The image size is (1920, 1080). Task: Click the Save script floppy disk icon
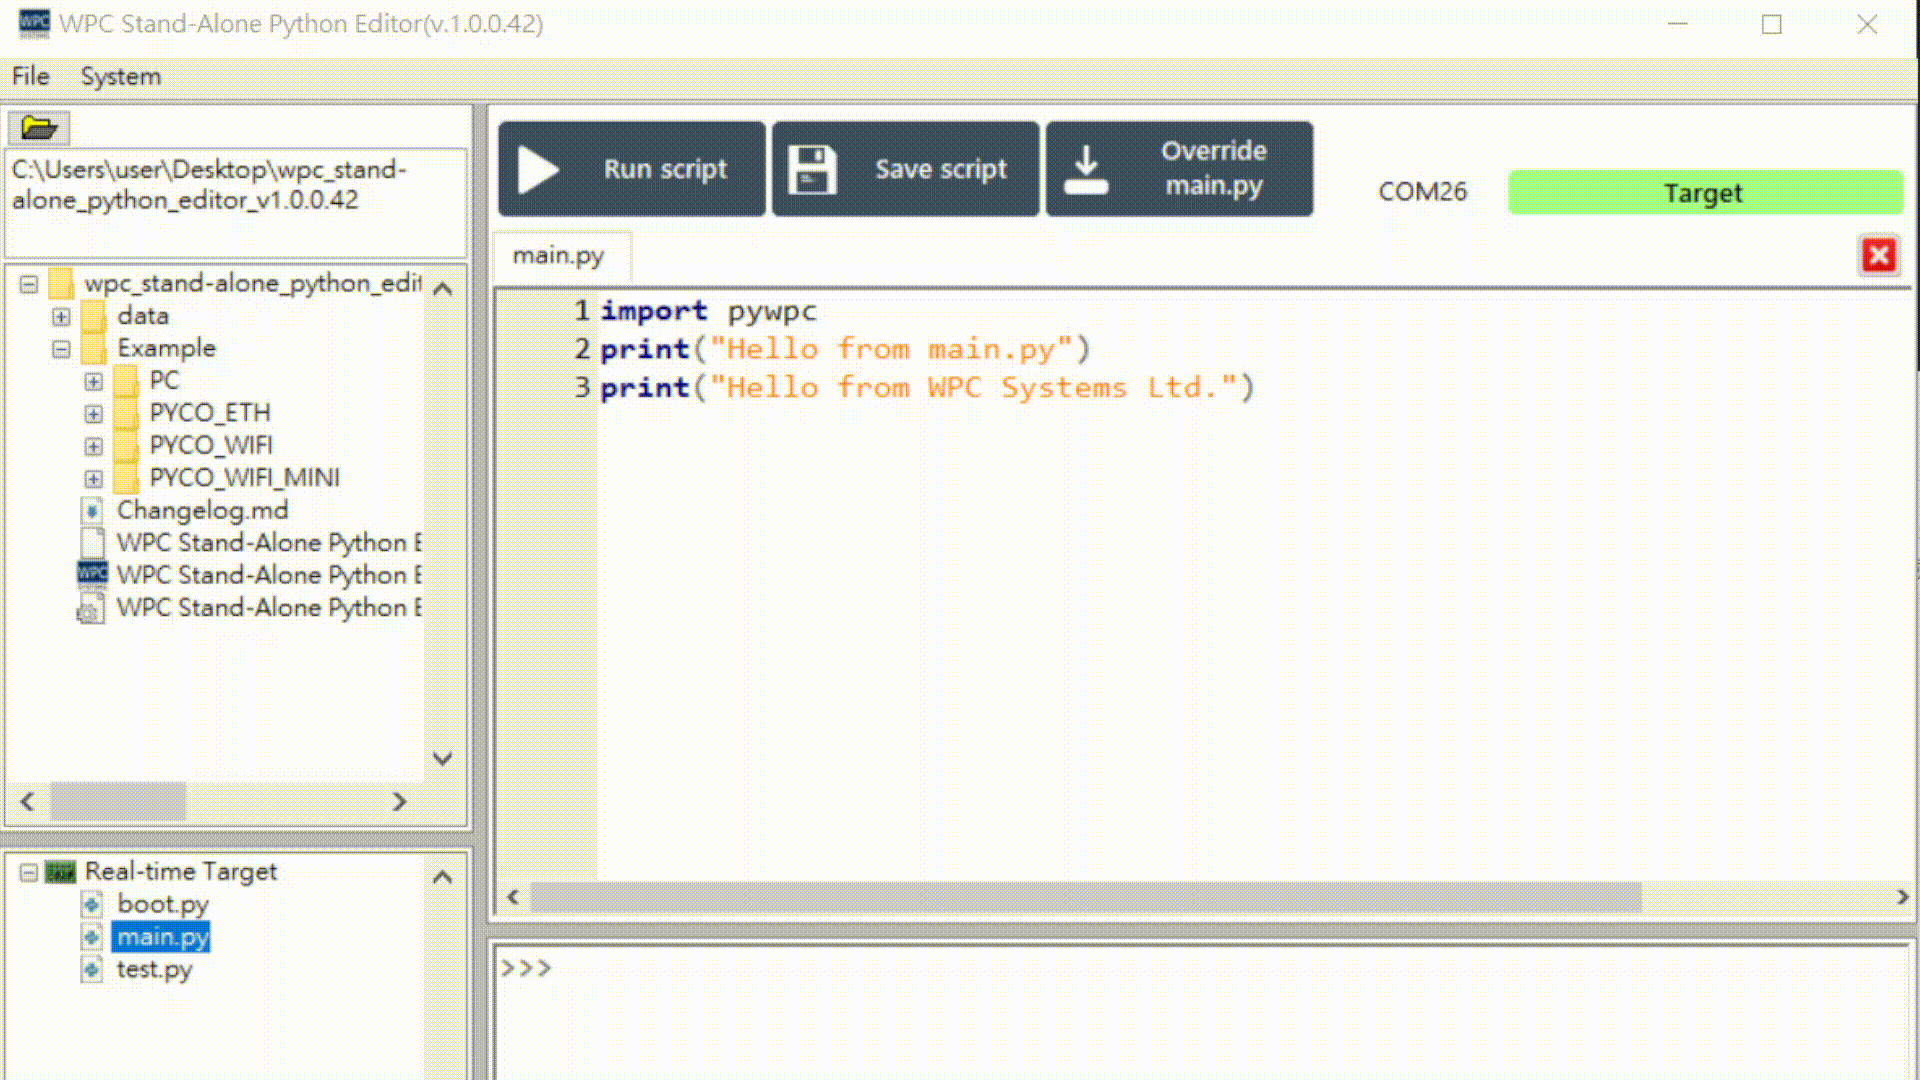click(812, 168)
